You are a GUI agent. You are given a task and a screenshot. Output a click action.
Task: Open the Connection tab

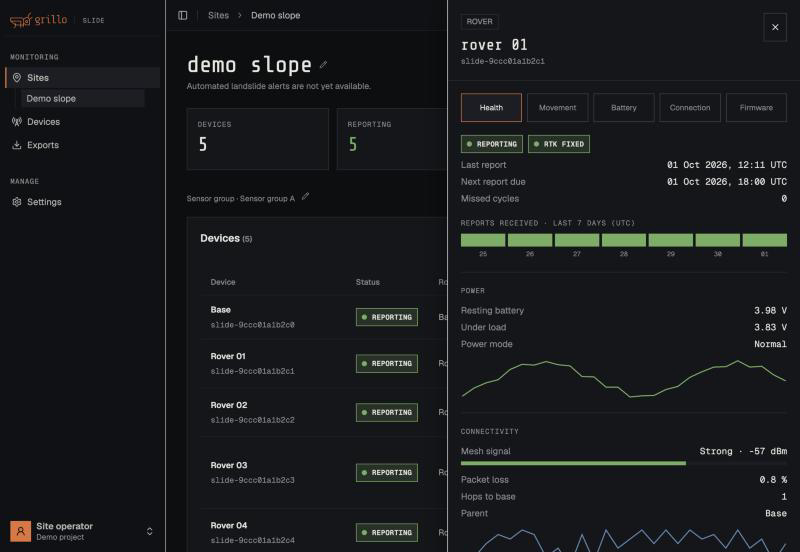[690, 108]
